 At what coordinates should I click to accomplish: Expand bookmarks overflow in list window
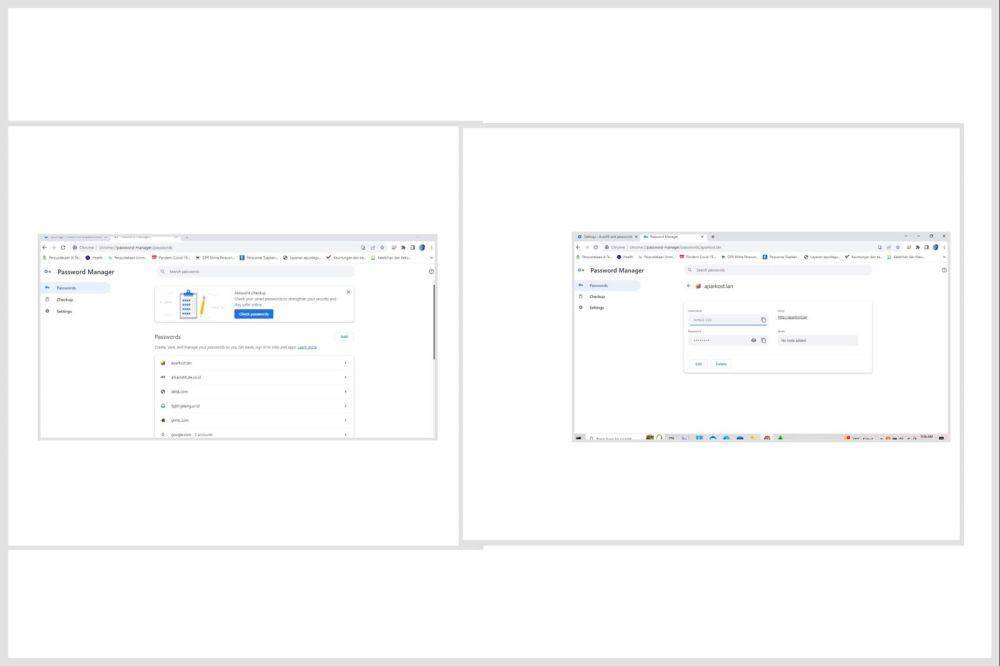432,258
